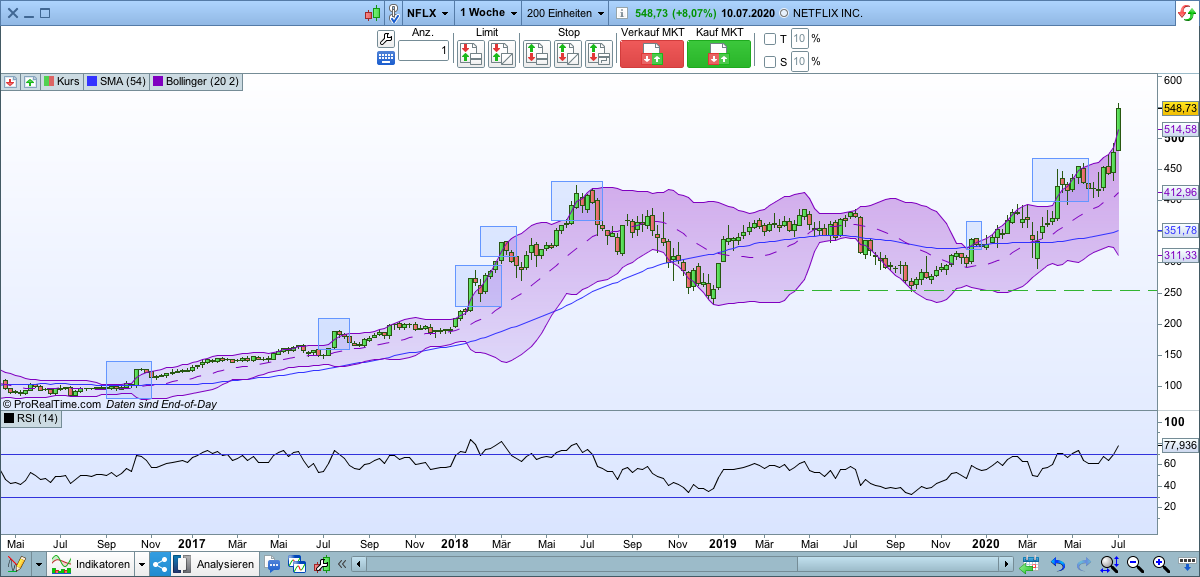Click inside the Anz. quantity field
Screen dimensions: 1200x577
[422, 50]
